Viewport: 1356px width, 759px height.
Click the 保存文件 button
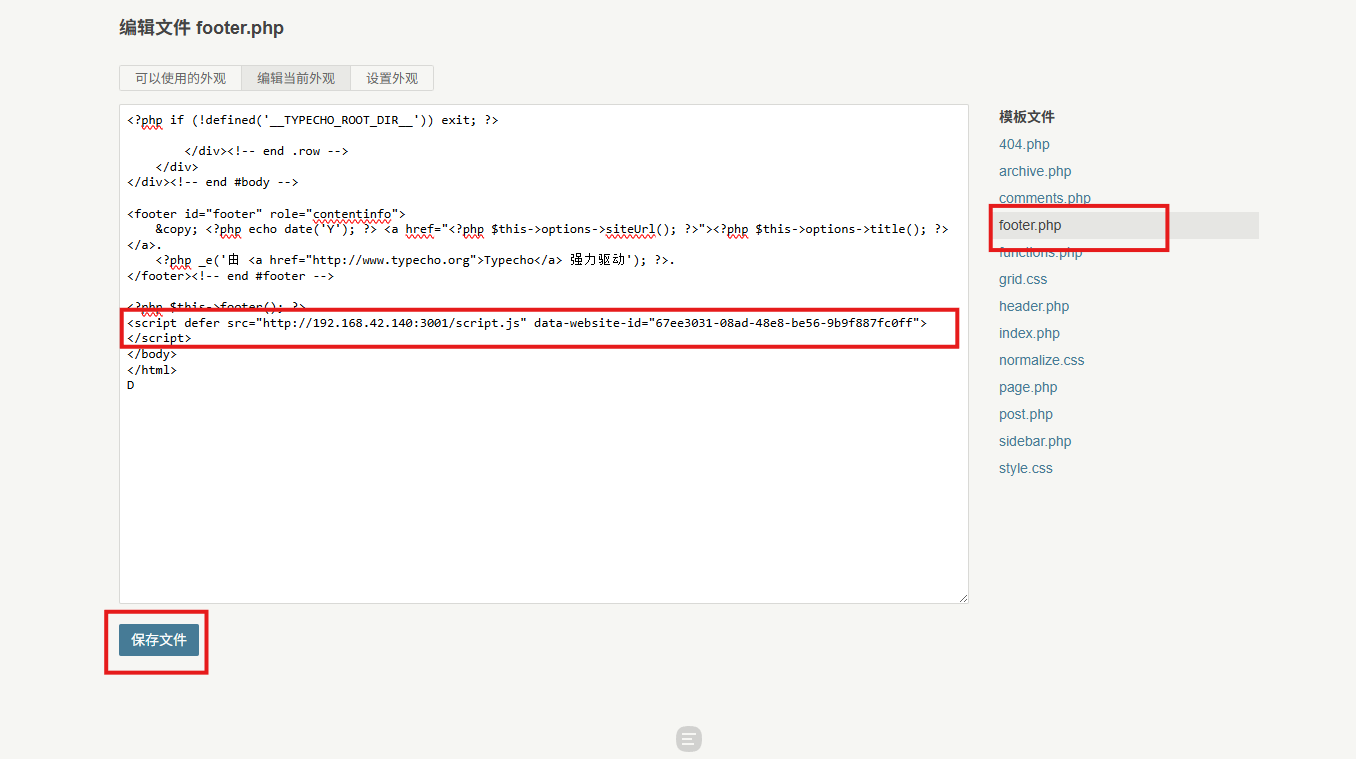[159, 640]
